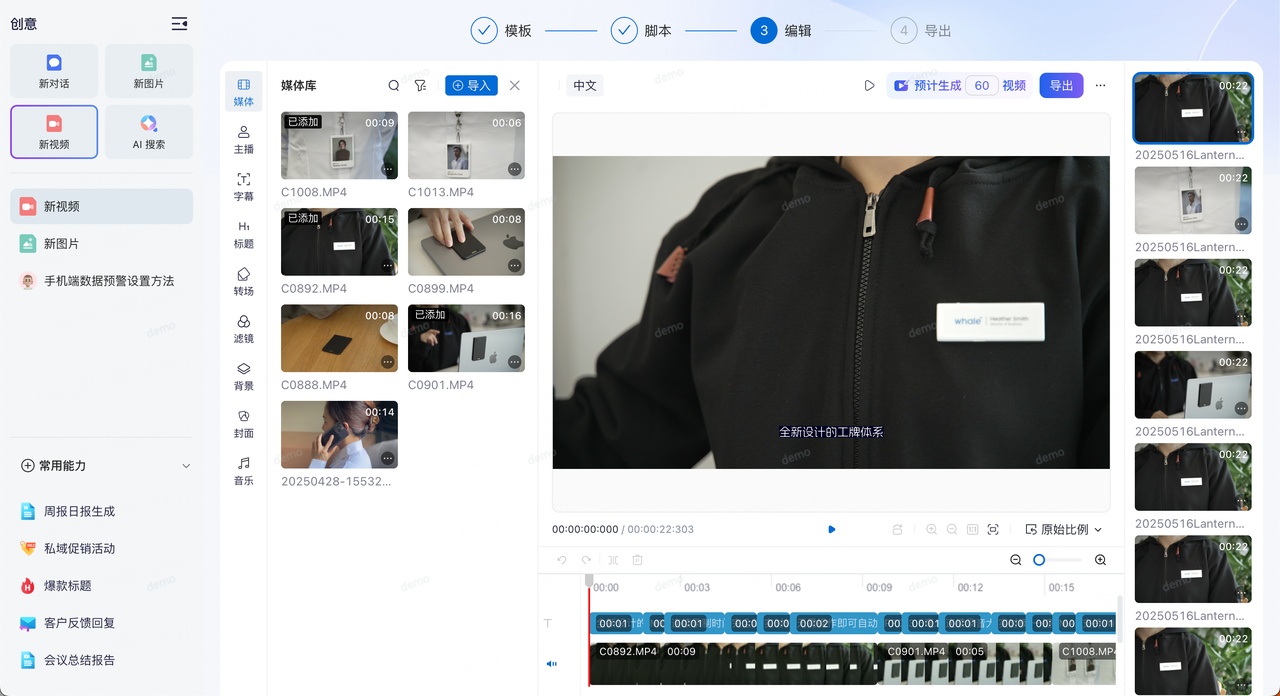The width and height of the screenshot is (1280, 696).
Task: Zoom in the timeline with plus magnifier
Action: point(1100,560)
